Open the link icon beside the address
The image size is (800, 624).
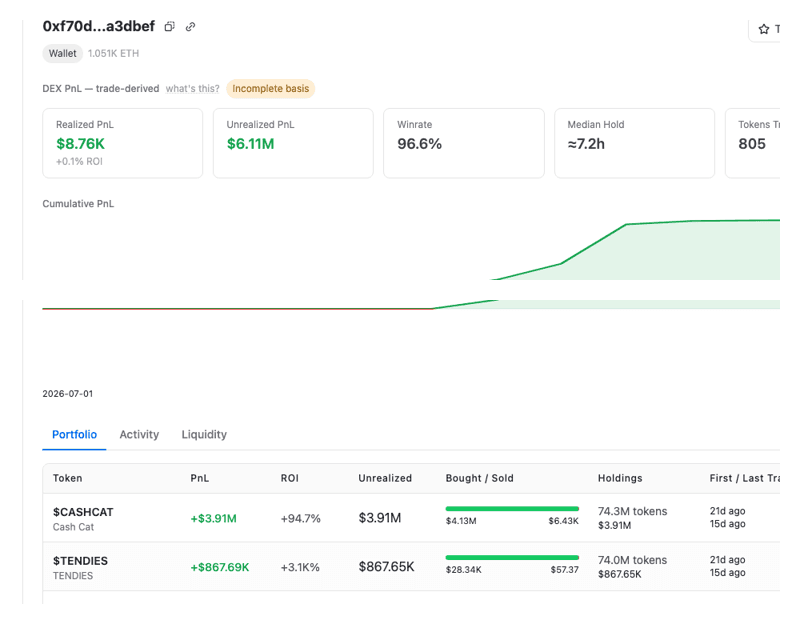tap(190, 27)
